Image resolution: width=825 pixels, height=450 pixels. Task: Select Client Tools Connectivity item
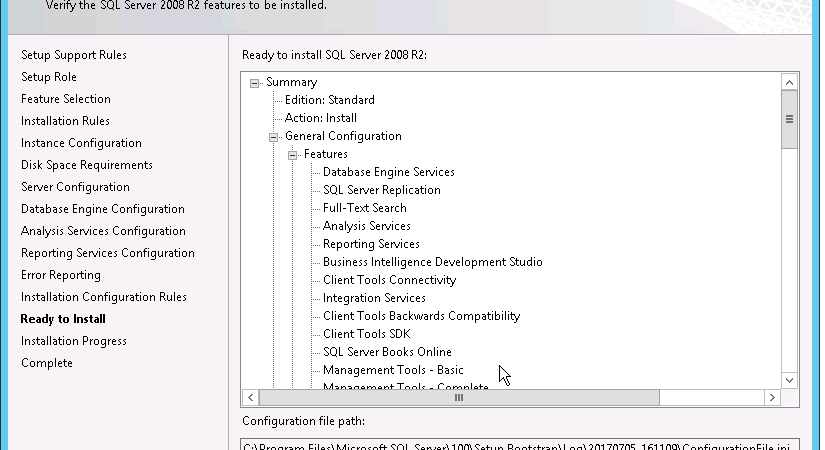[389, 281]
